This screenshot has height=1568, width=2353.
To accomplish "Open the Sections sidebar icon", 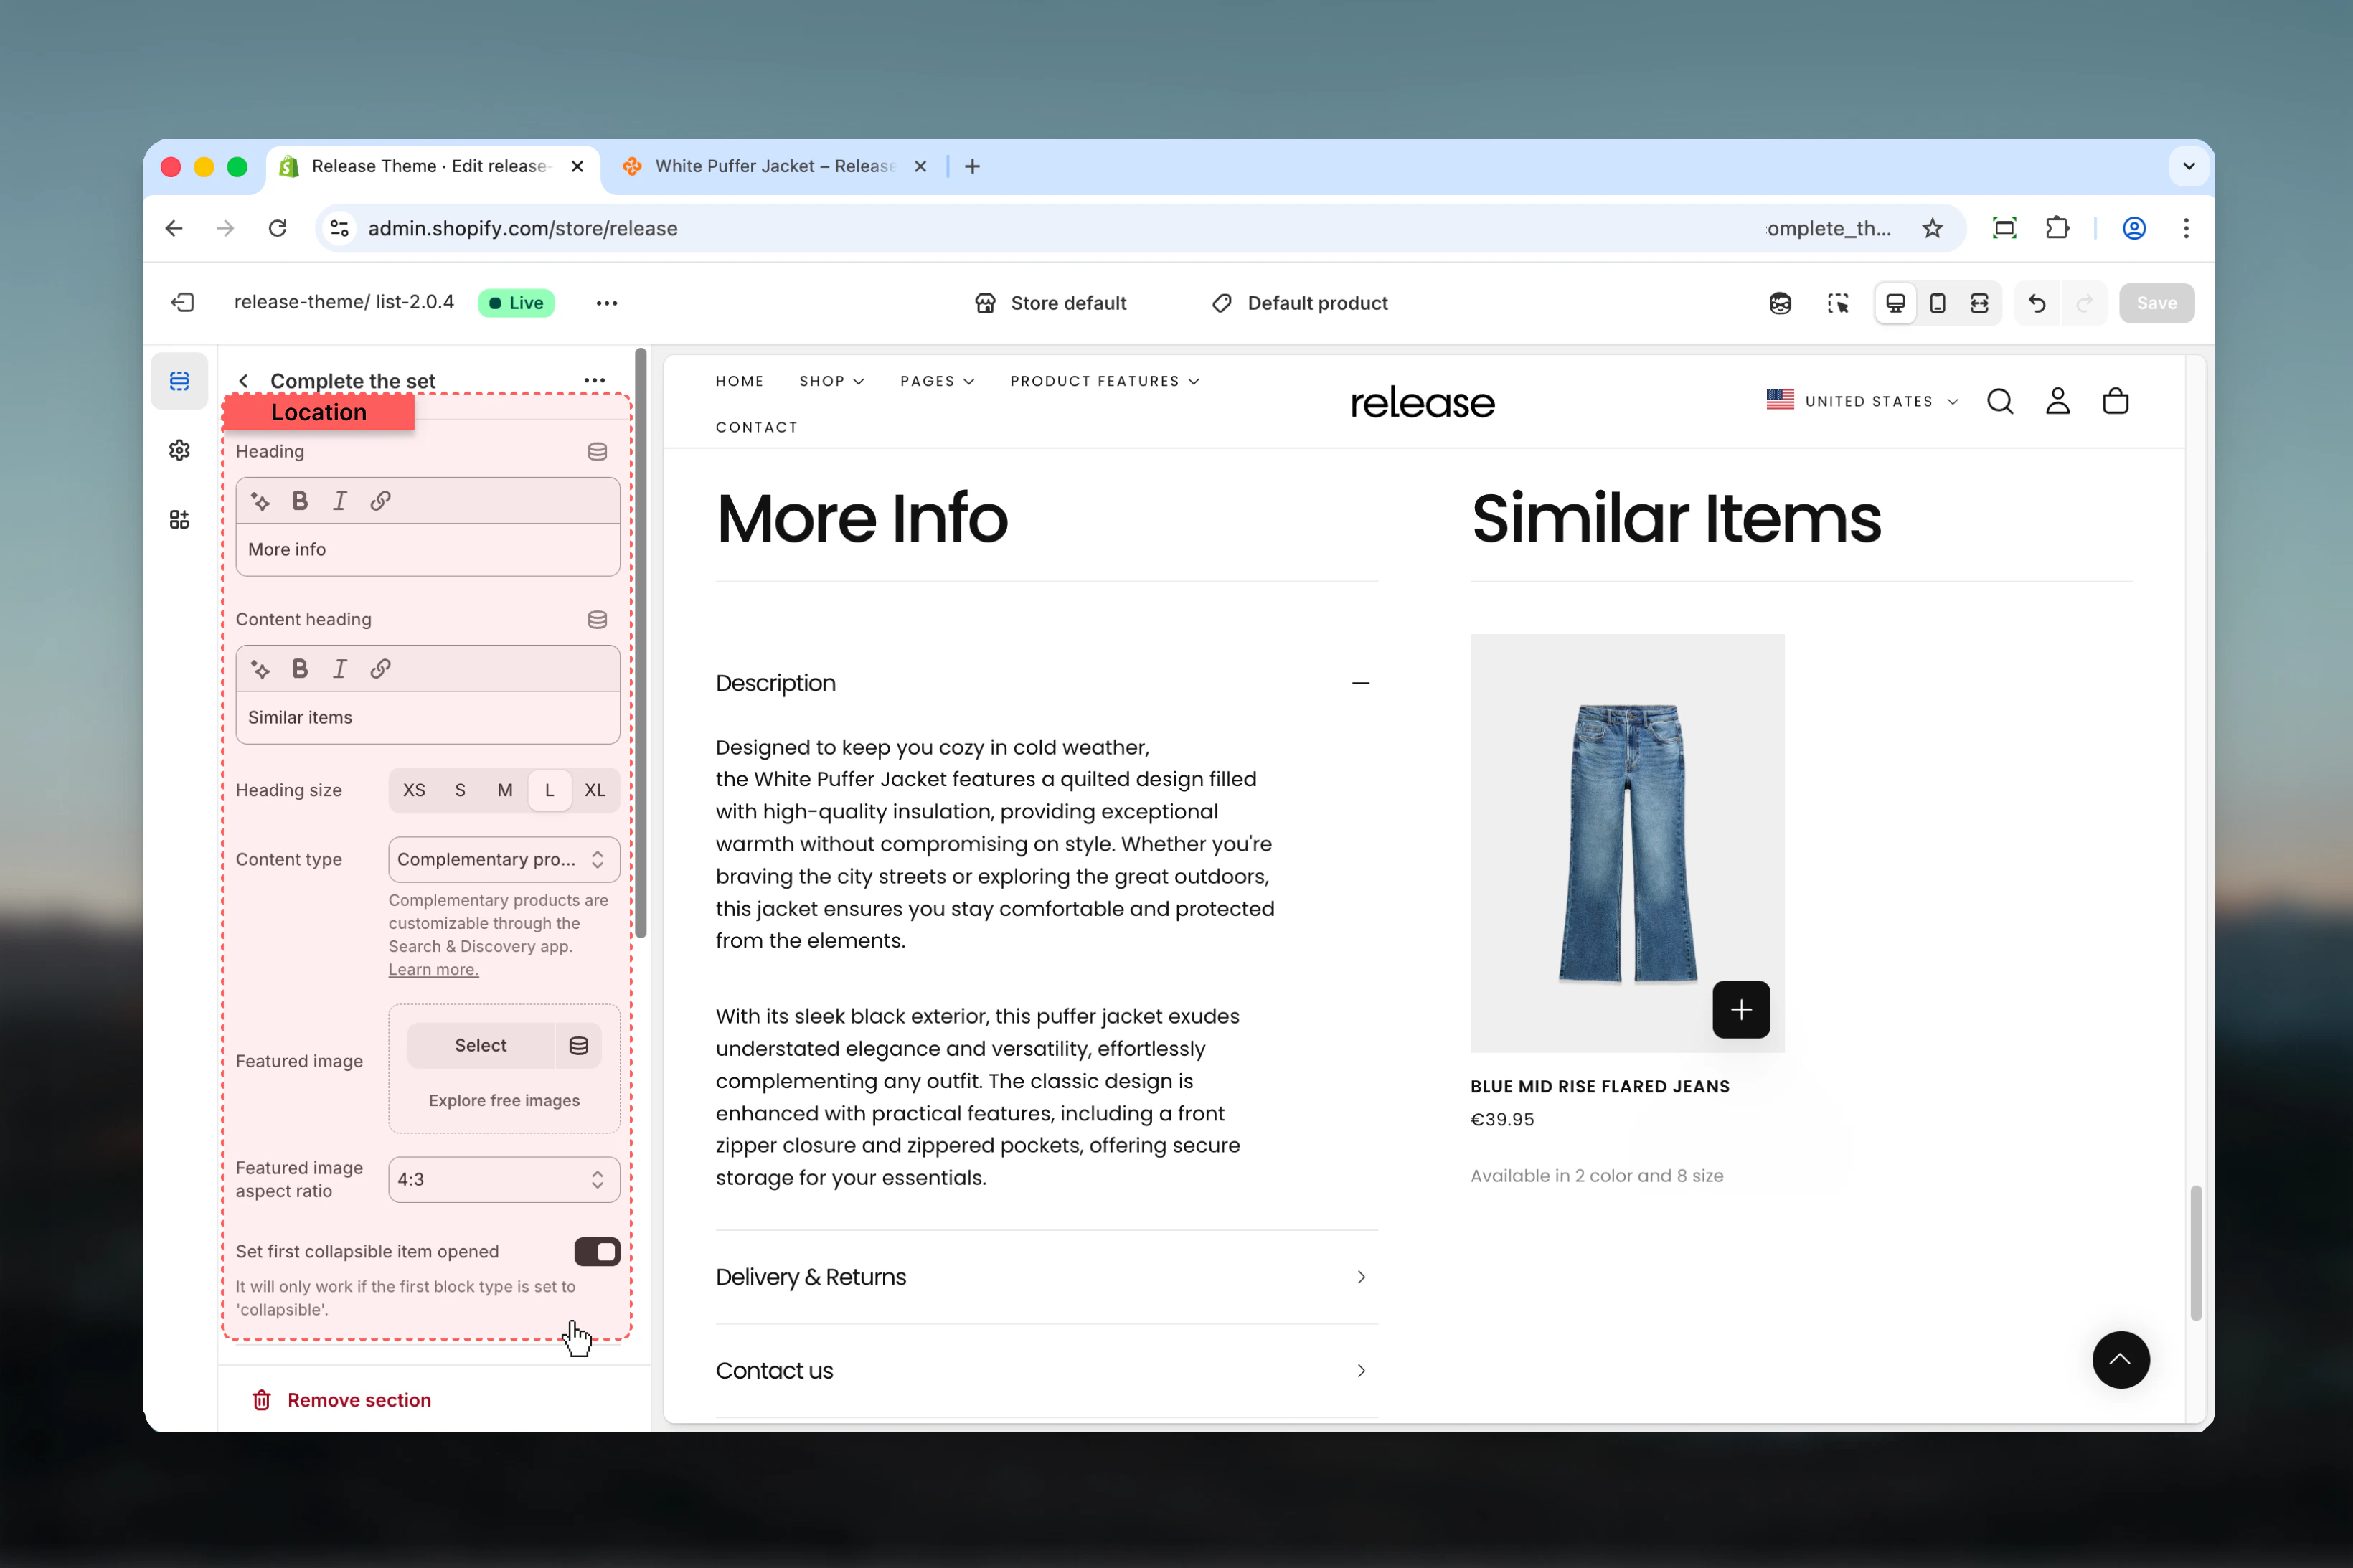I will click(180, 381).
